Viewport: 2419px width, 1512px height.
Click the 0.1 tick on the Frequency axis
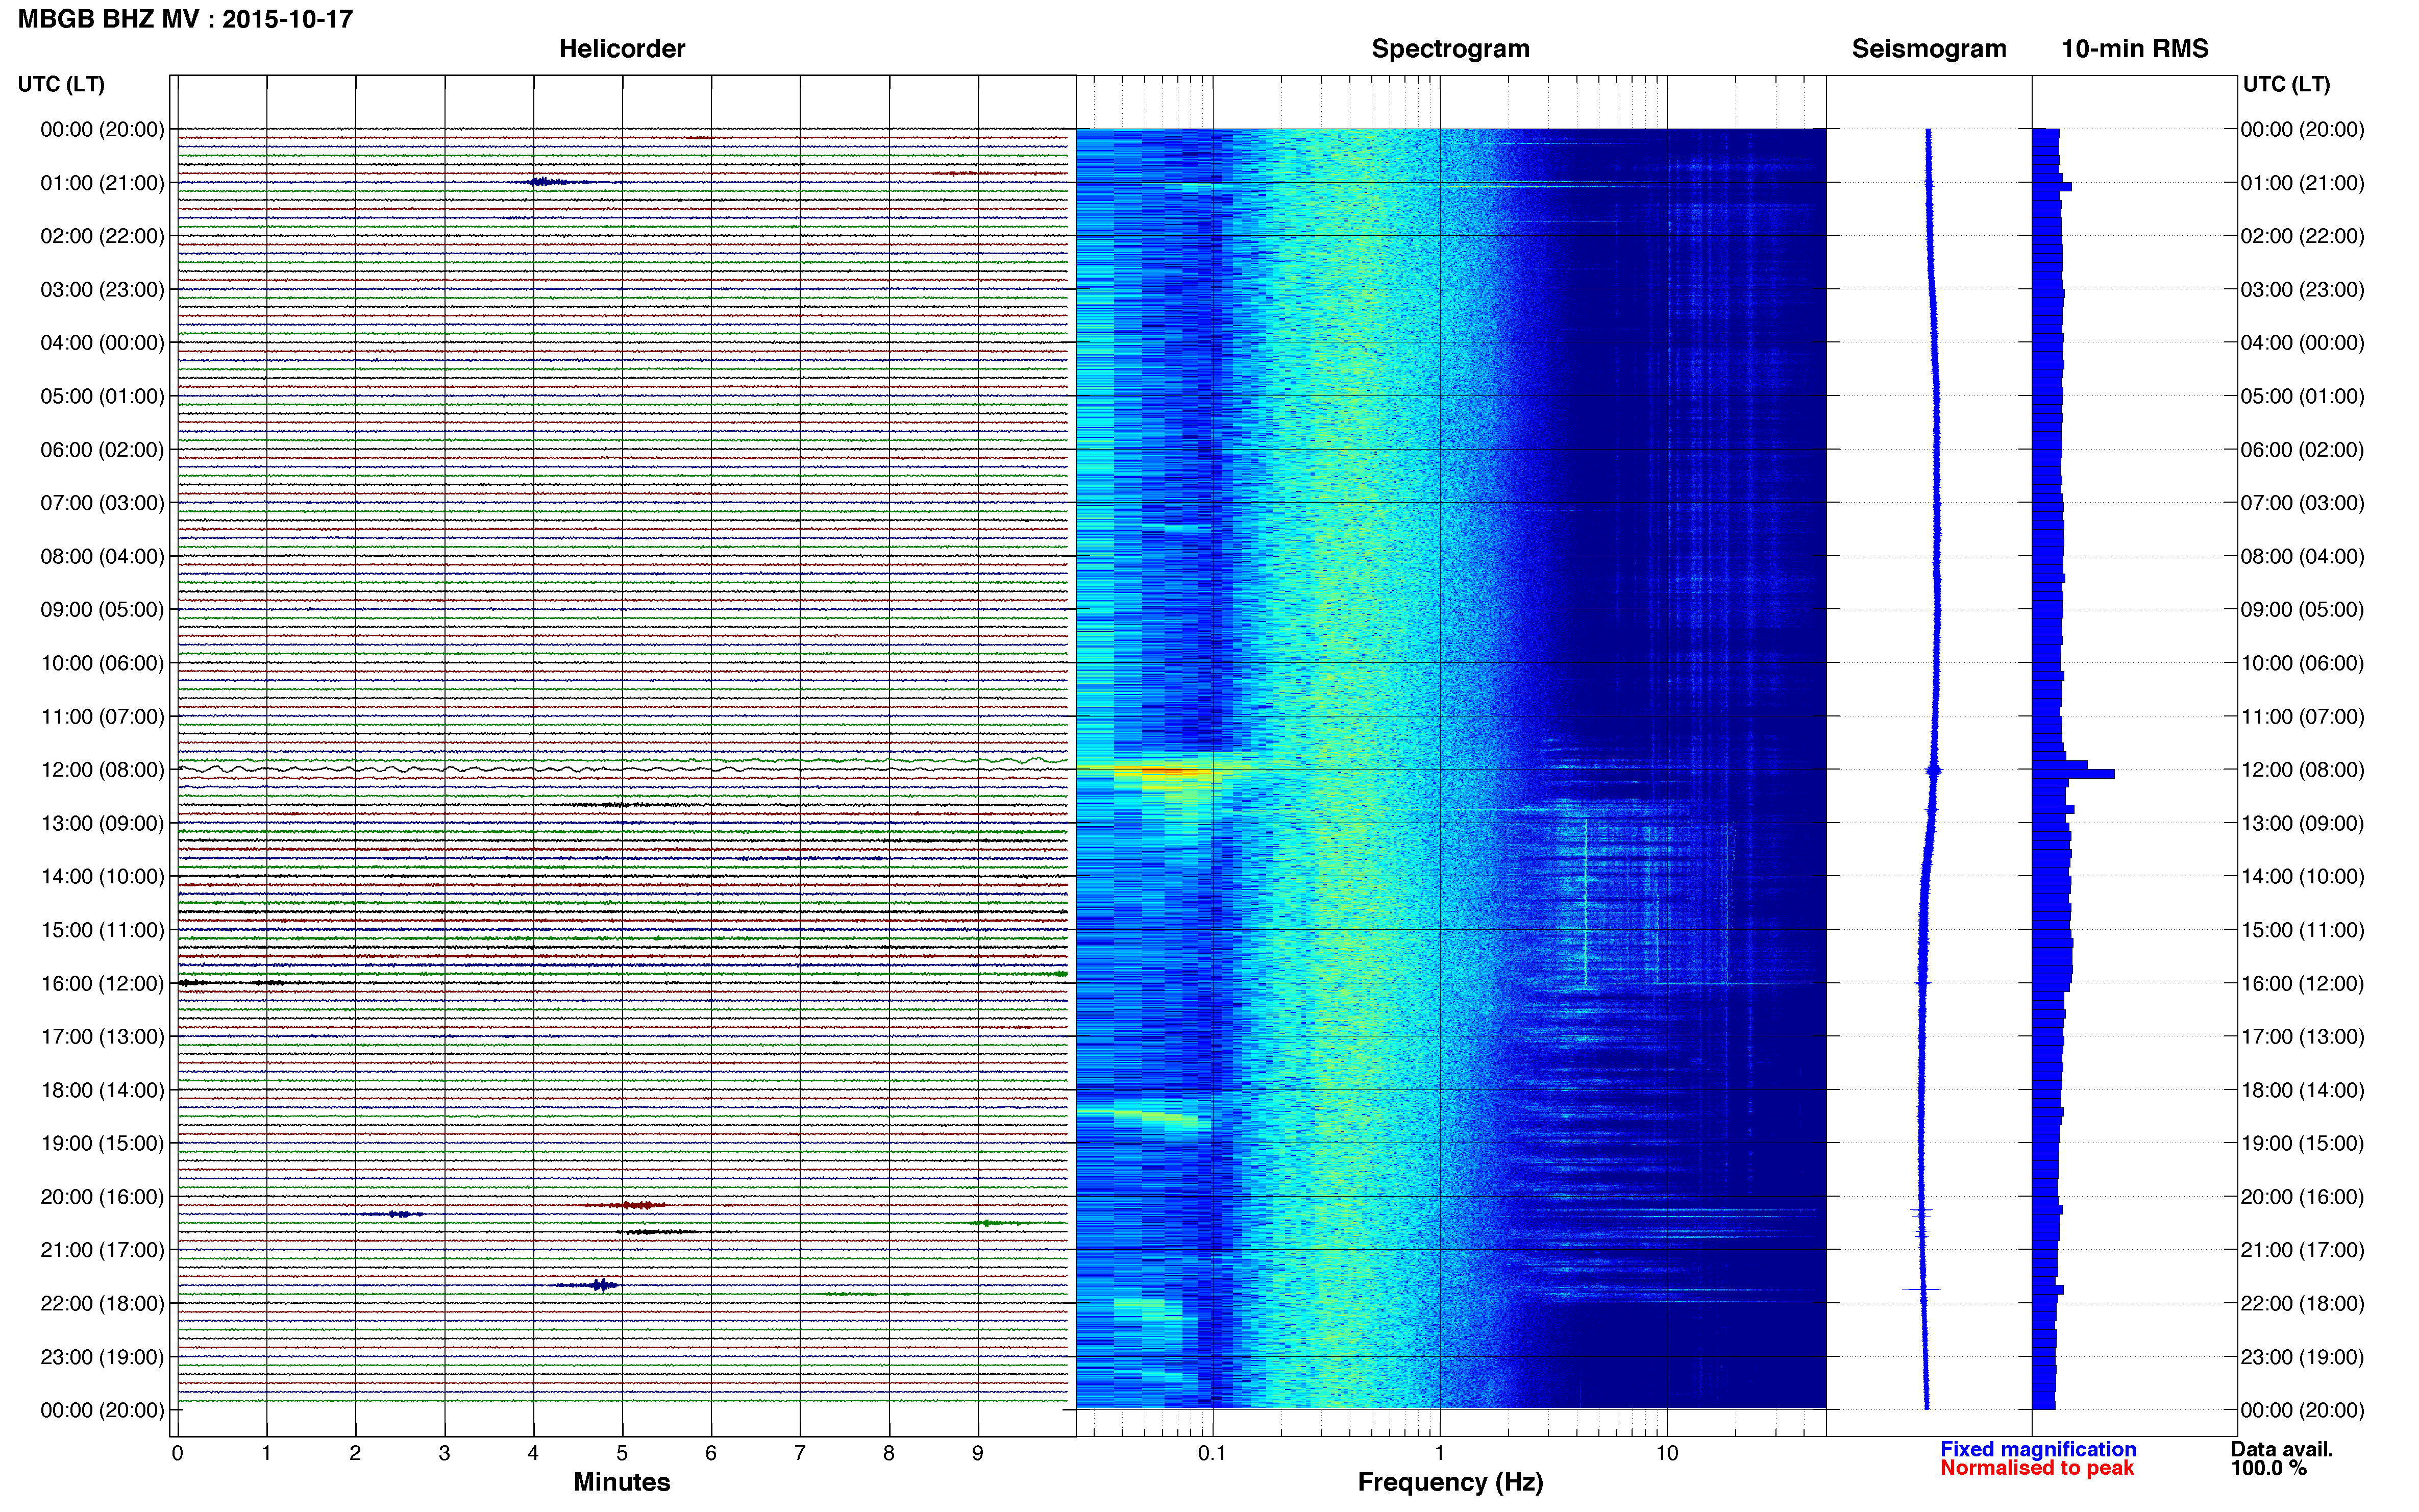coord(1212,1453)
